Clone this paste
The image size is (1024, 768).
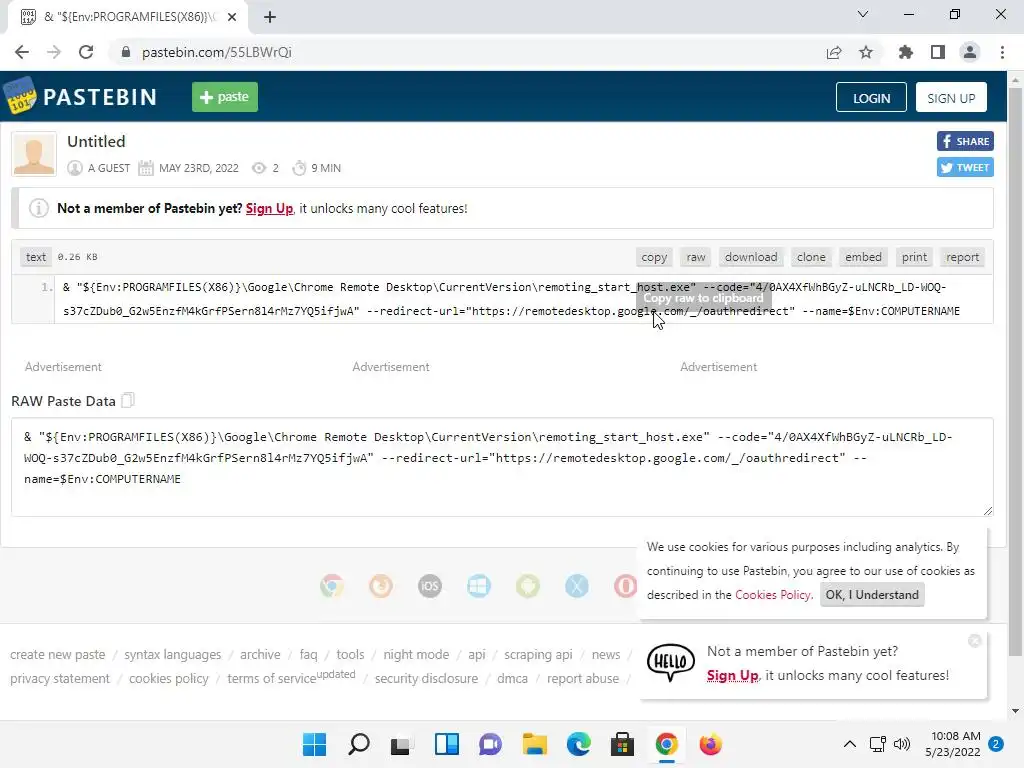click(811, 257)
